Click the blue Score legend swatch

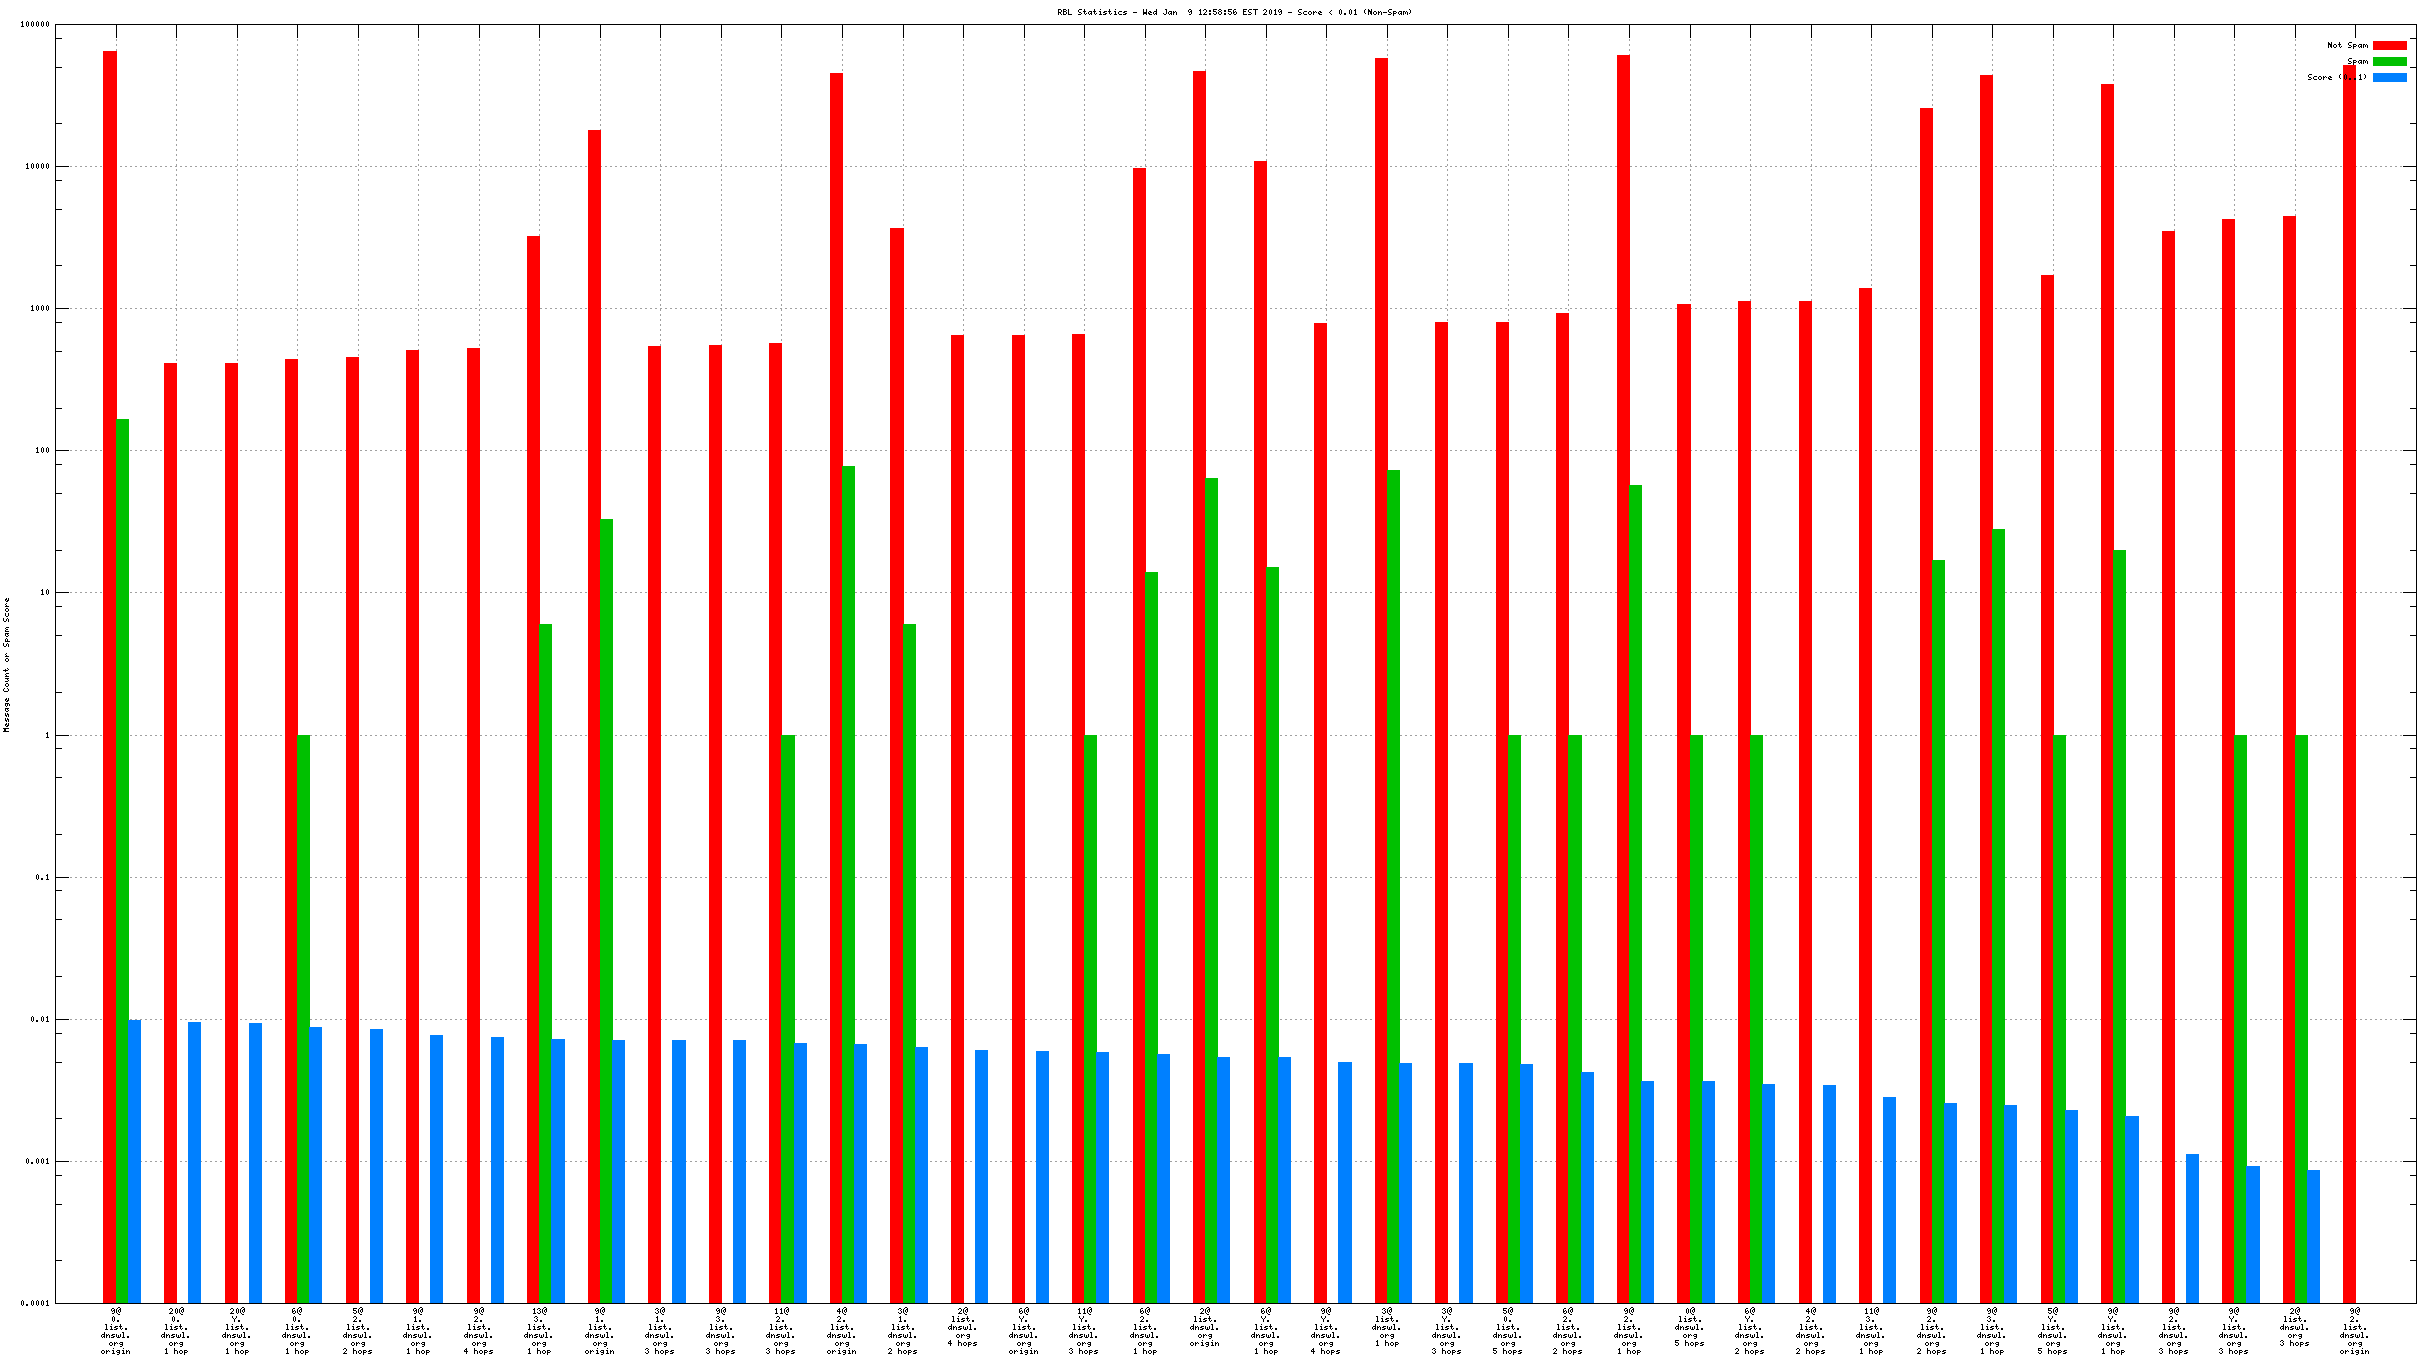coord(2389,77)
